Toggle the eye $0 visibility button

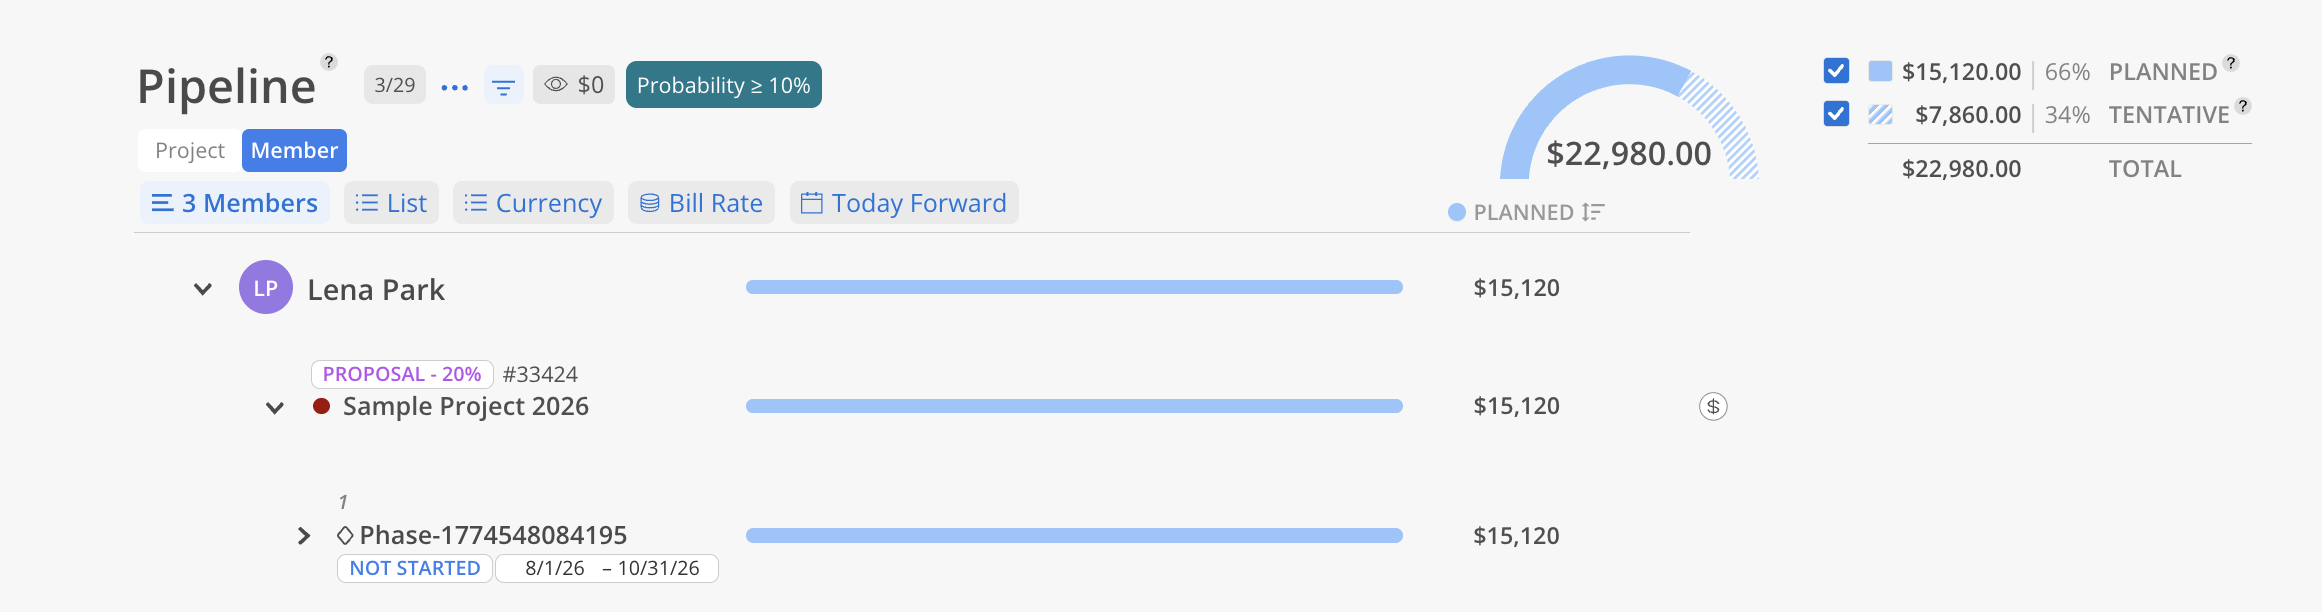[x=574, y=85]
